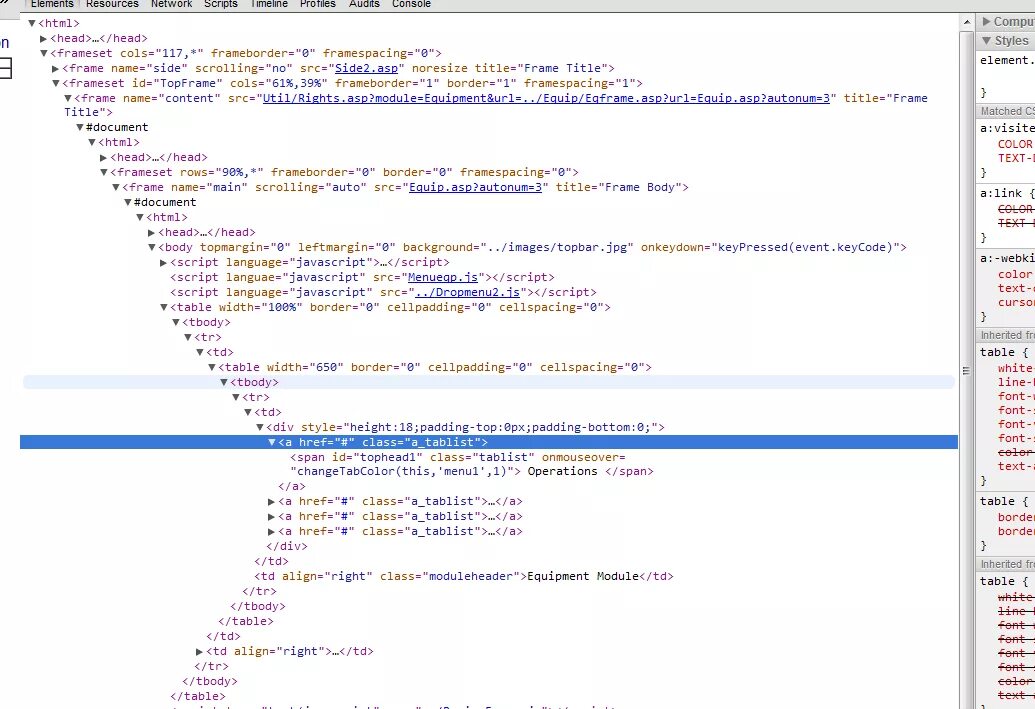The height and width of the screenshot is (709, 1035).
Task: Collapse the body topmargin node
Action: click(x=152, y=248)
